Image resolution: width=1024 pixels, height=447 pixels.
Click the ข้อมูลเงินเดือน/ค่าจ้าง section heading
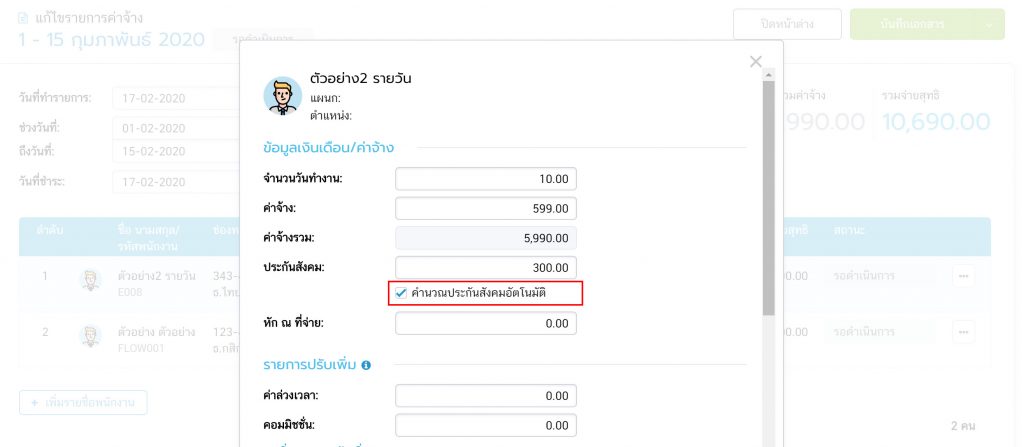click(328, 148)
